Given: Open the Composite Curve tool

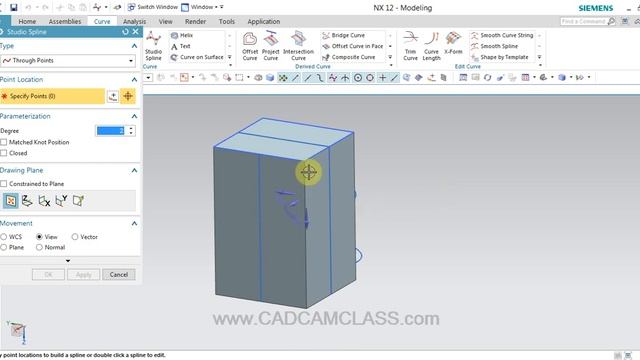Looking at the screenshot, I should click(349, 58).
